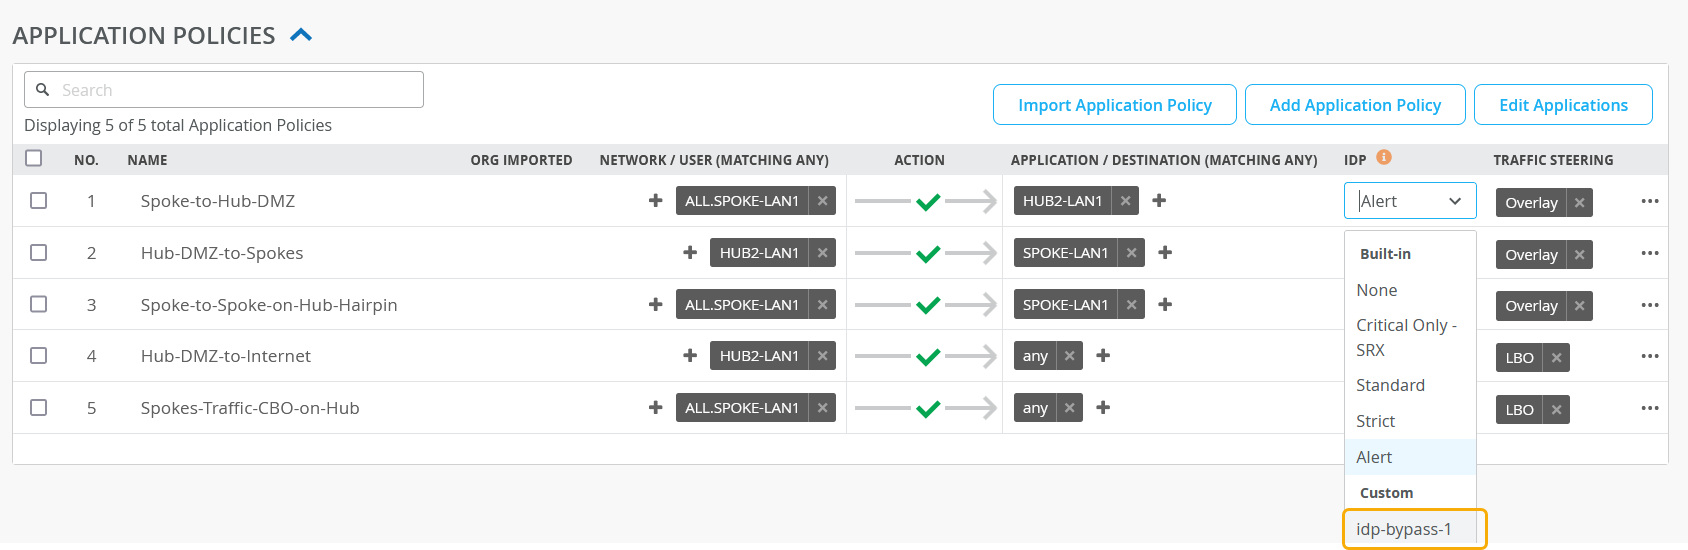This screenshot has height=550, width=1688.
Task: Pick Critical Only - SRX option
Action: pyautogui.click(x=1405, y=337)
